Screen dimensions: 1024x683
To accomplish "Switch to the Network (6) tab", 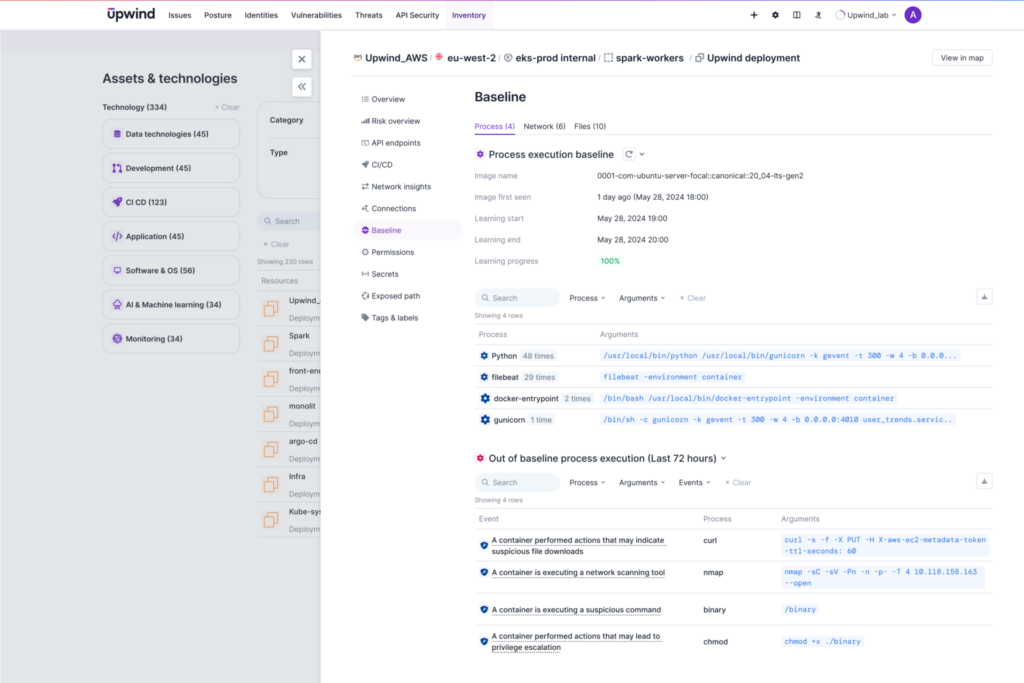I will (544, 126).
